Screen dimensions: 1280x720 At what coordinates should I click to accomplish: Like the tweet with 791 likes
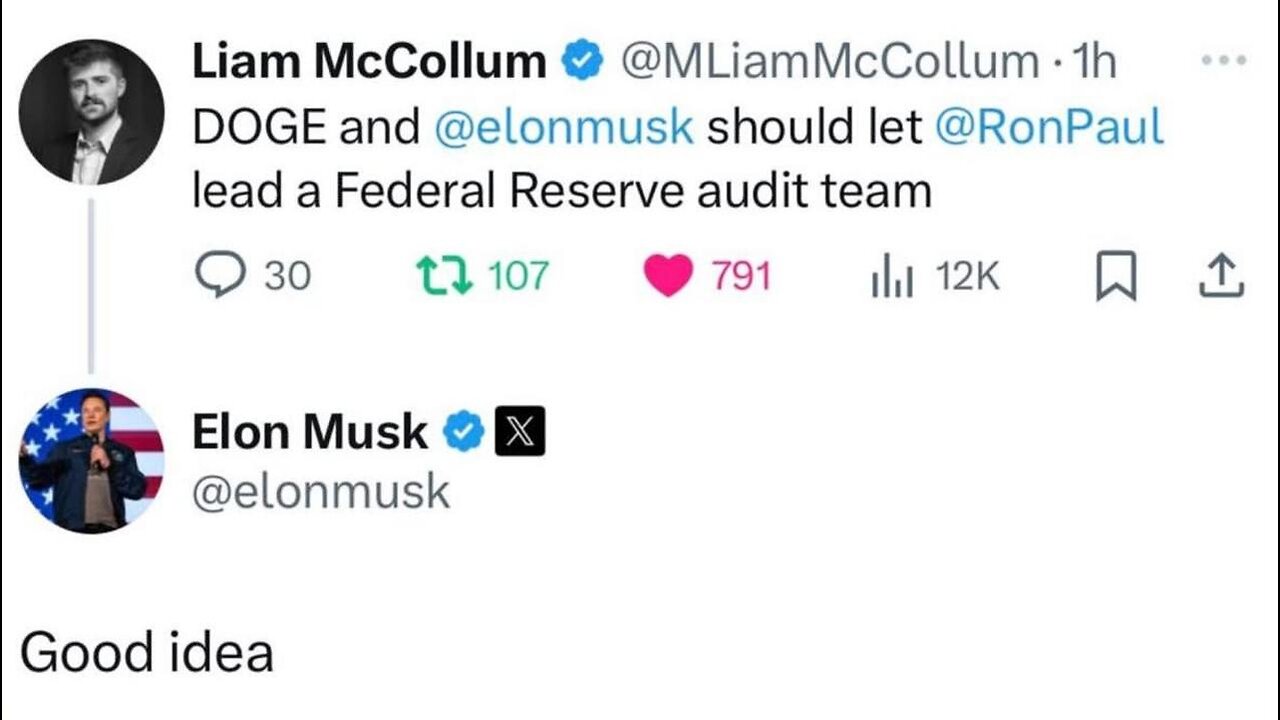[x=668, y=275]
